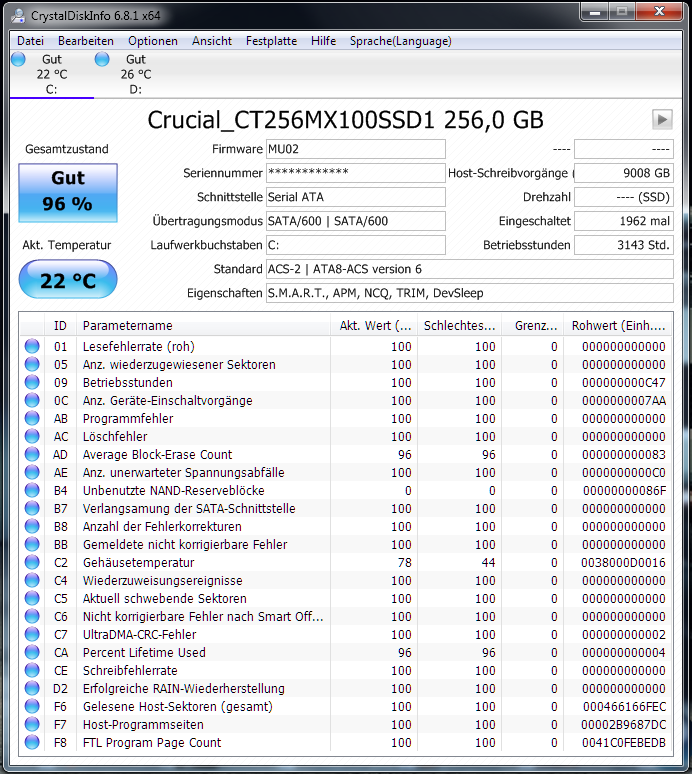Click the Firmware field MU02
Viewport: 692px width, 774px height.
pyautogui.click(x=355, y=149)
